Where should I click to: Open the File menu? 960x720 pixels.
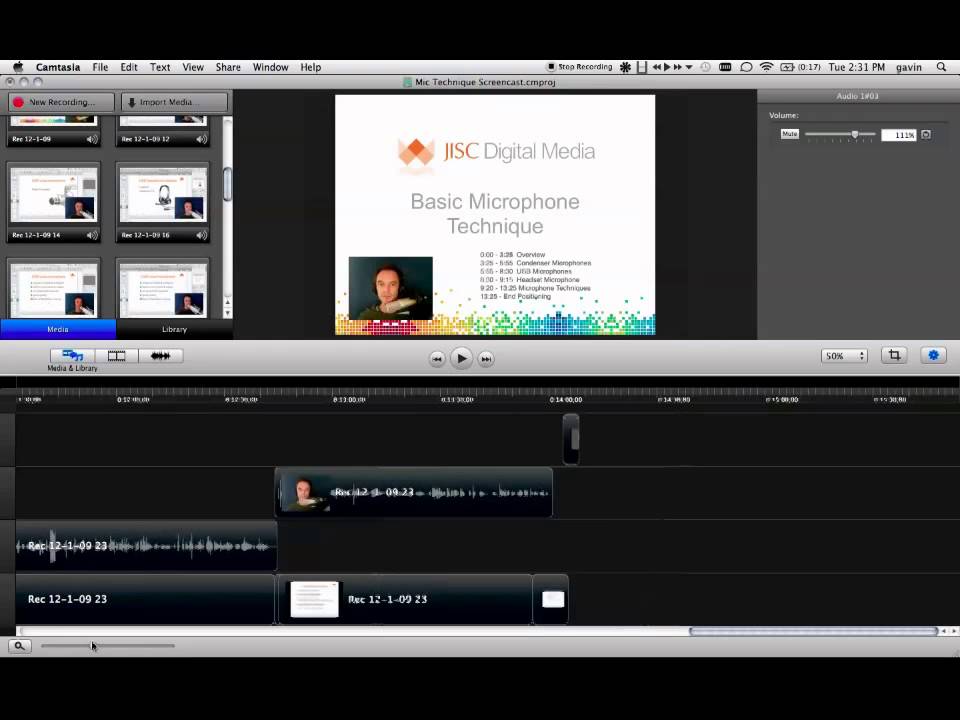(x=100, y=67)
